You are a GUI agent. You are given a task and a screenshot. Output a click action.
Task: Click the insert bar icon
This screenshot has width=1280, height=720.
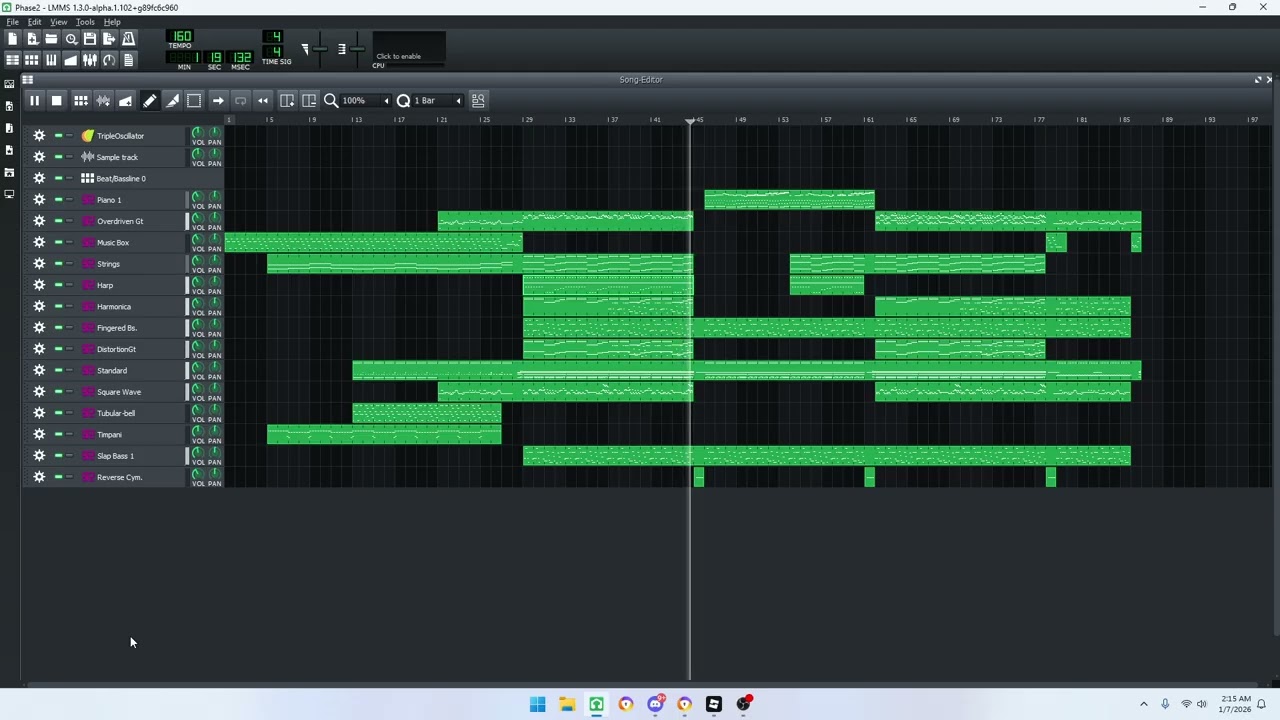point(287,100)
